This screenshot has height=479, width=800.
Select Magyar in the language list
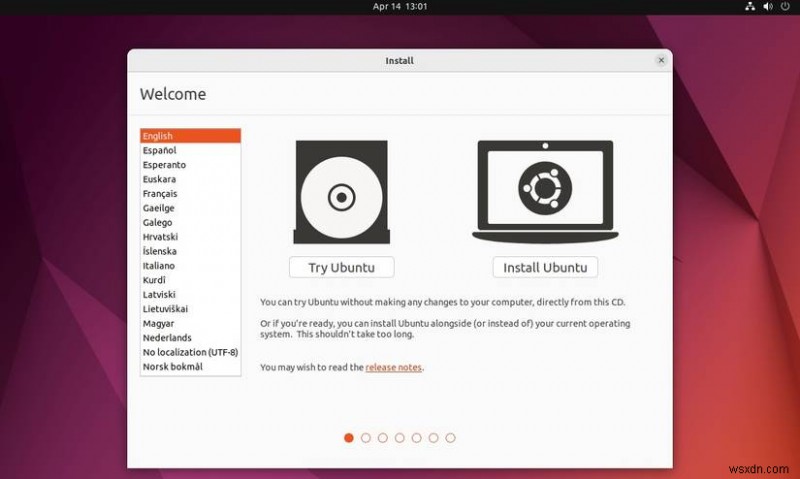click(190, 323)
